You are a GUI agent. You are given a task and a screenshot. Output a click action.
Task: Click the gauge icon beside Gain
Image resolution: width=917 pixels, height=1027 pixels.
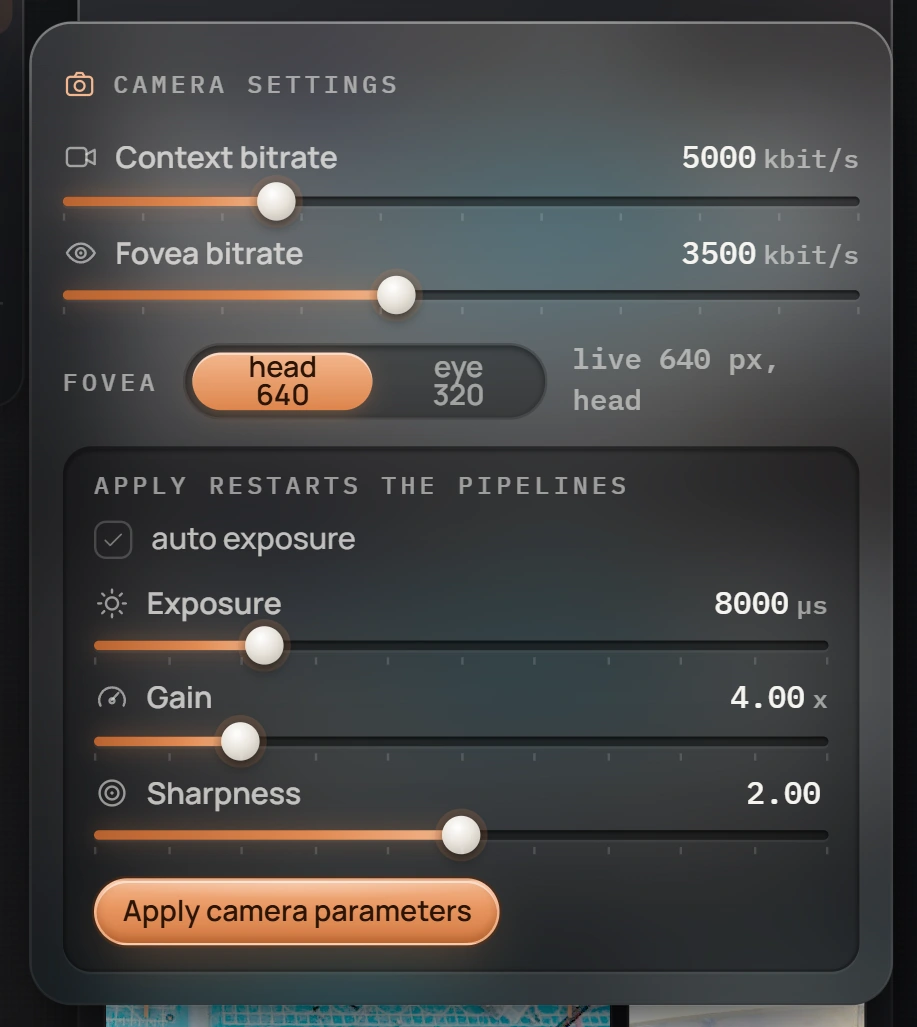112,698
